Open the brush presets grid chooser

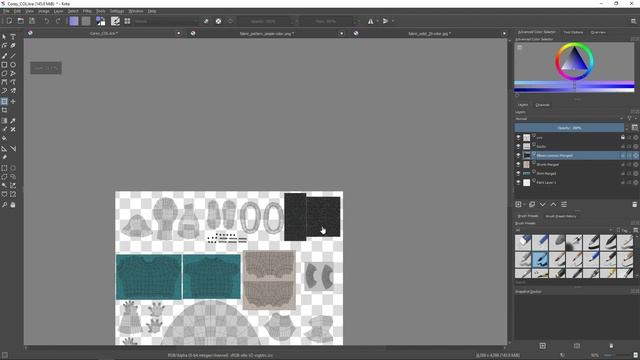pyautogui.click(x=127, y=21)
